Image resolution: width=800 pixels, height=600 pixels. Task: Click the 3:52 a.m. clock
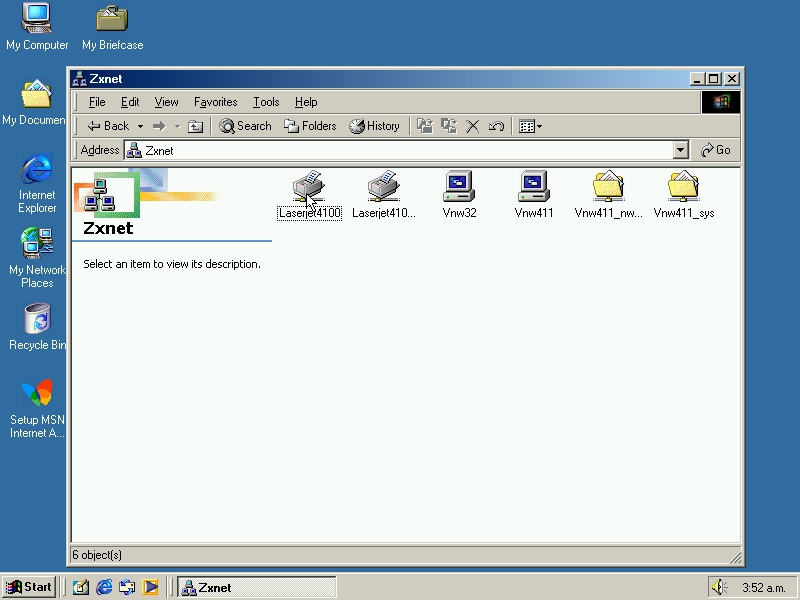763,588
